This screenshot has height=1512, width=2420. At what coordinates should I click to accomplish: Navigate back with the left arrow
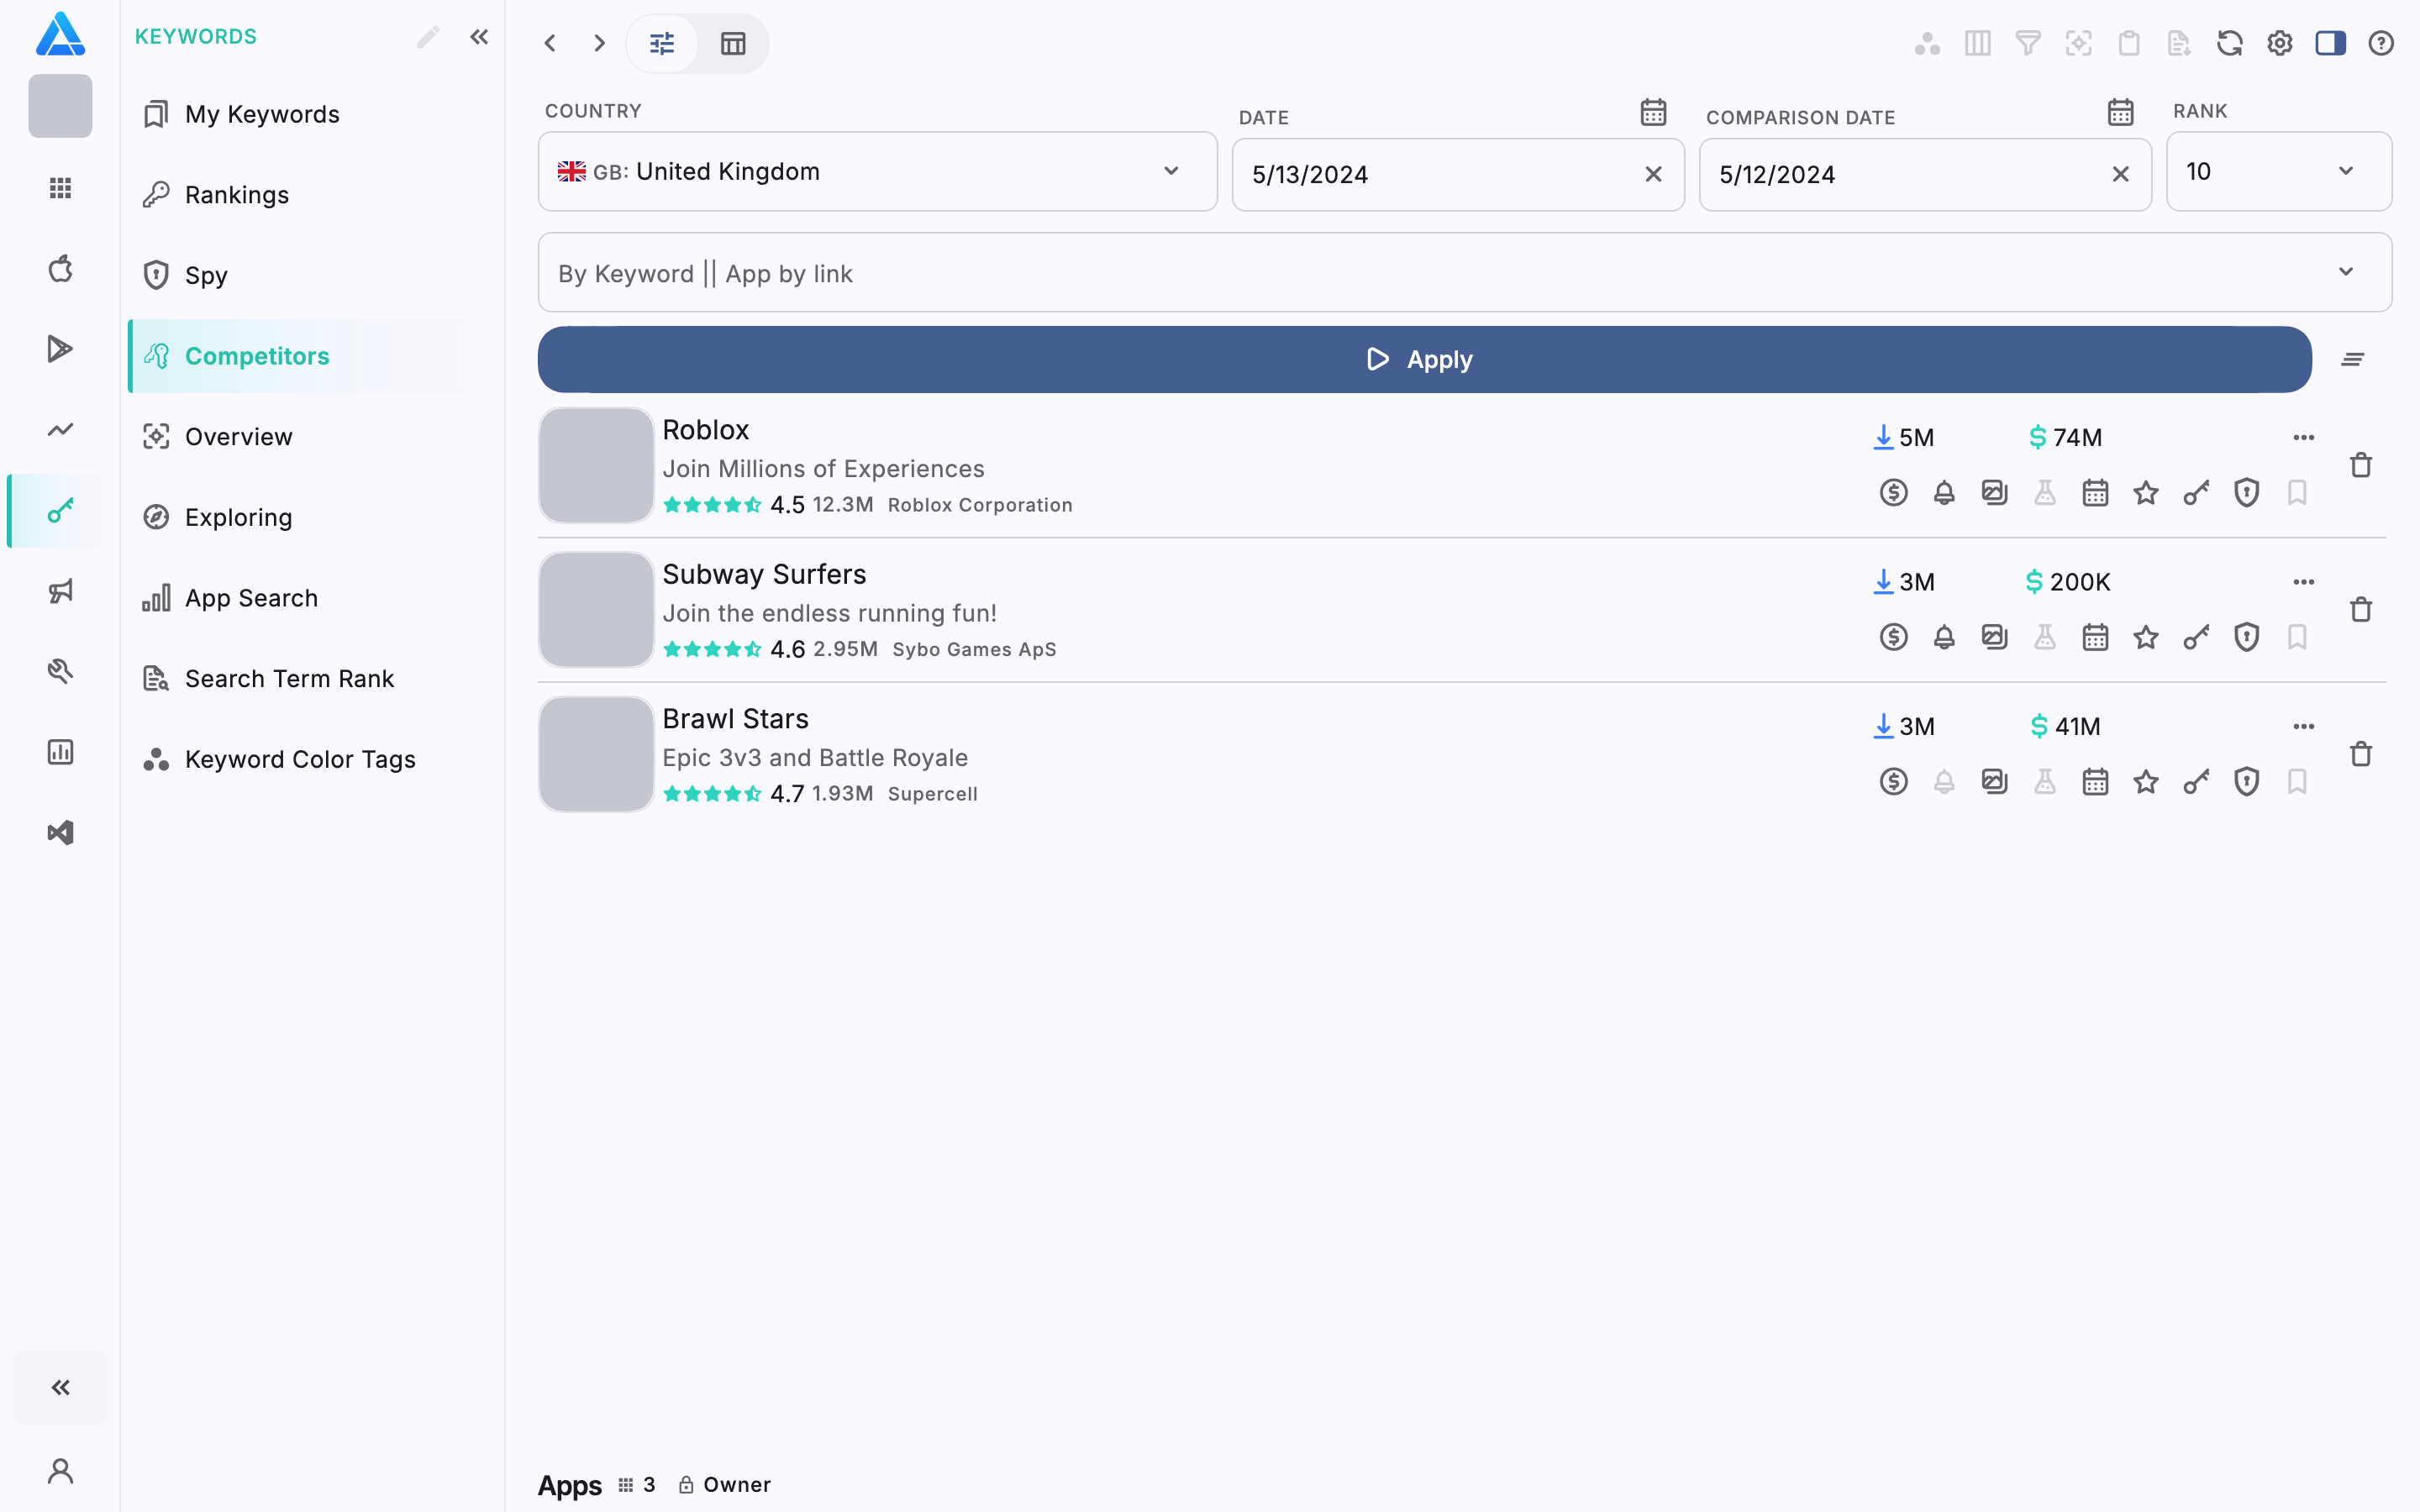point(550,43)
